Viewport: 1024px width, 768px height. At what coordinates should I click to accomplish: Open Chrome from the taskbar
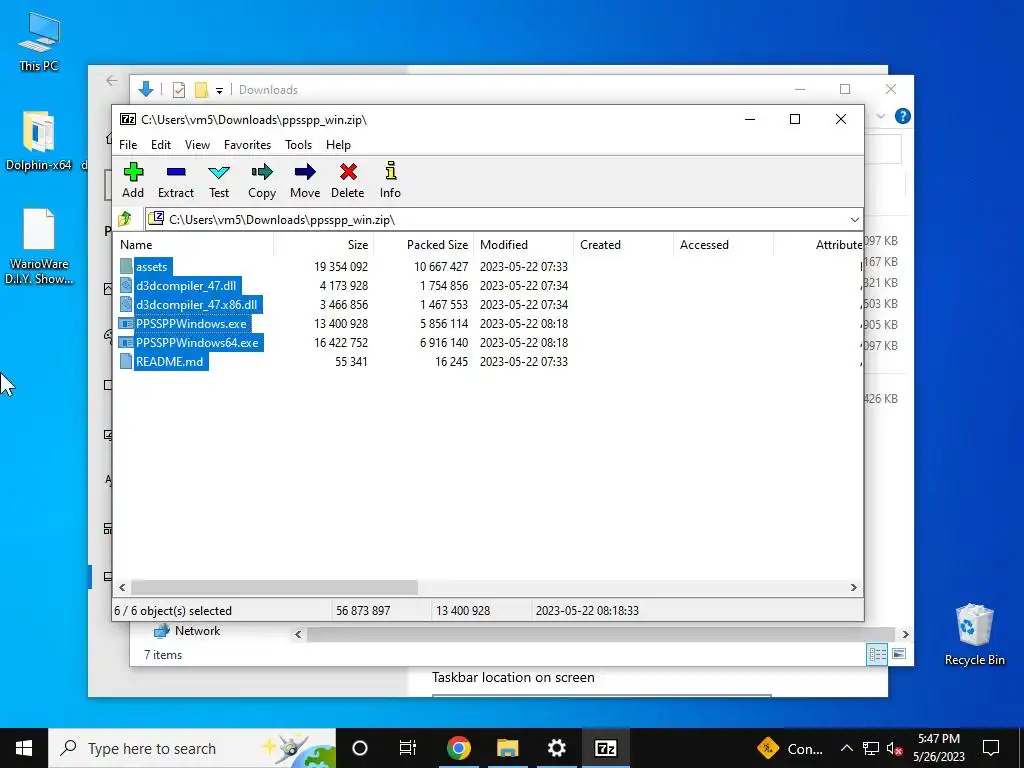[x=458, y=748]
